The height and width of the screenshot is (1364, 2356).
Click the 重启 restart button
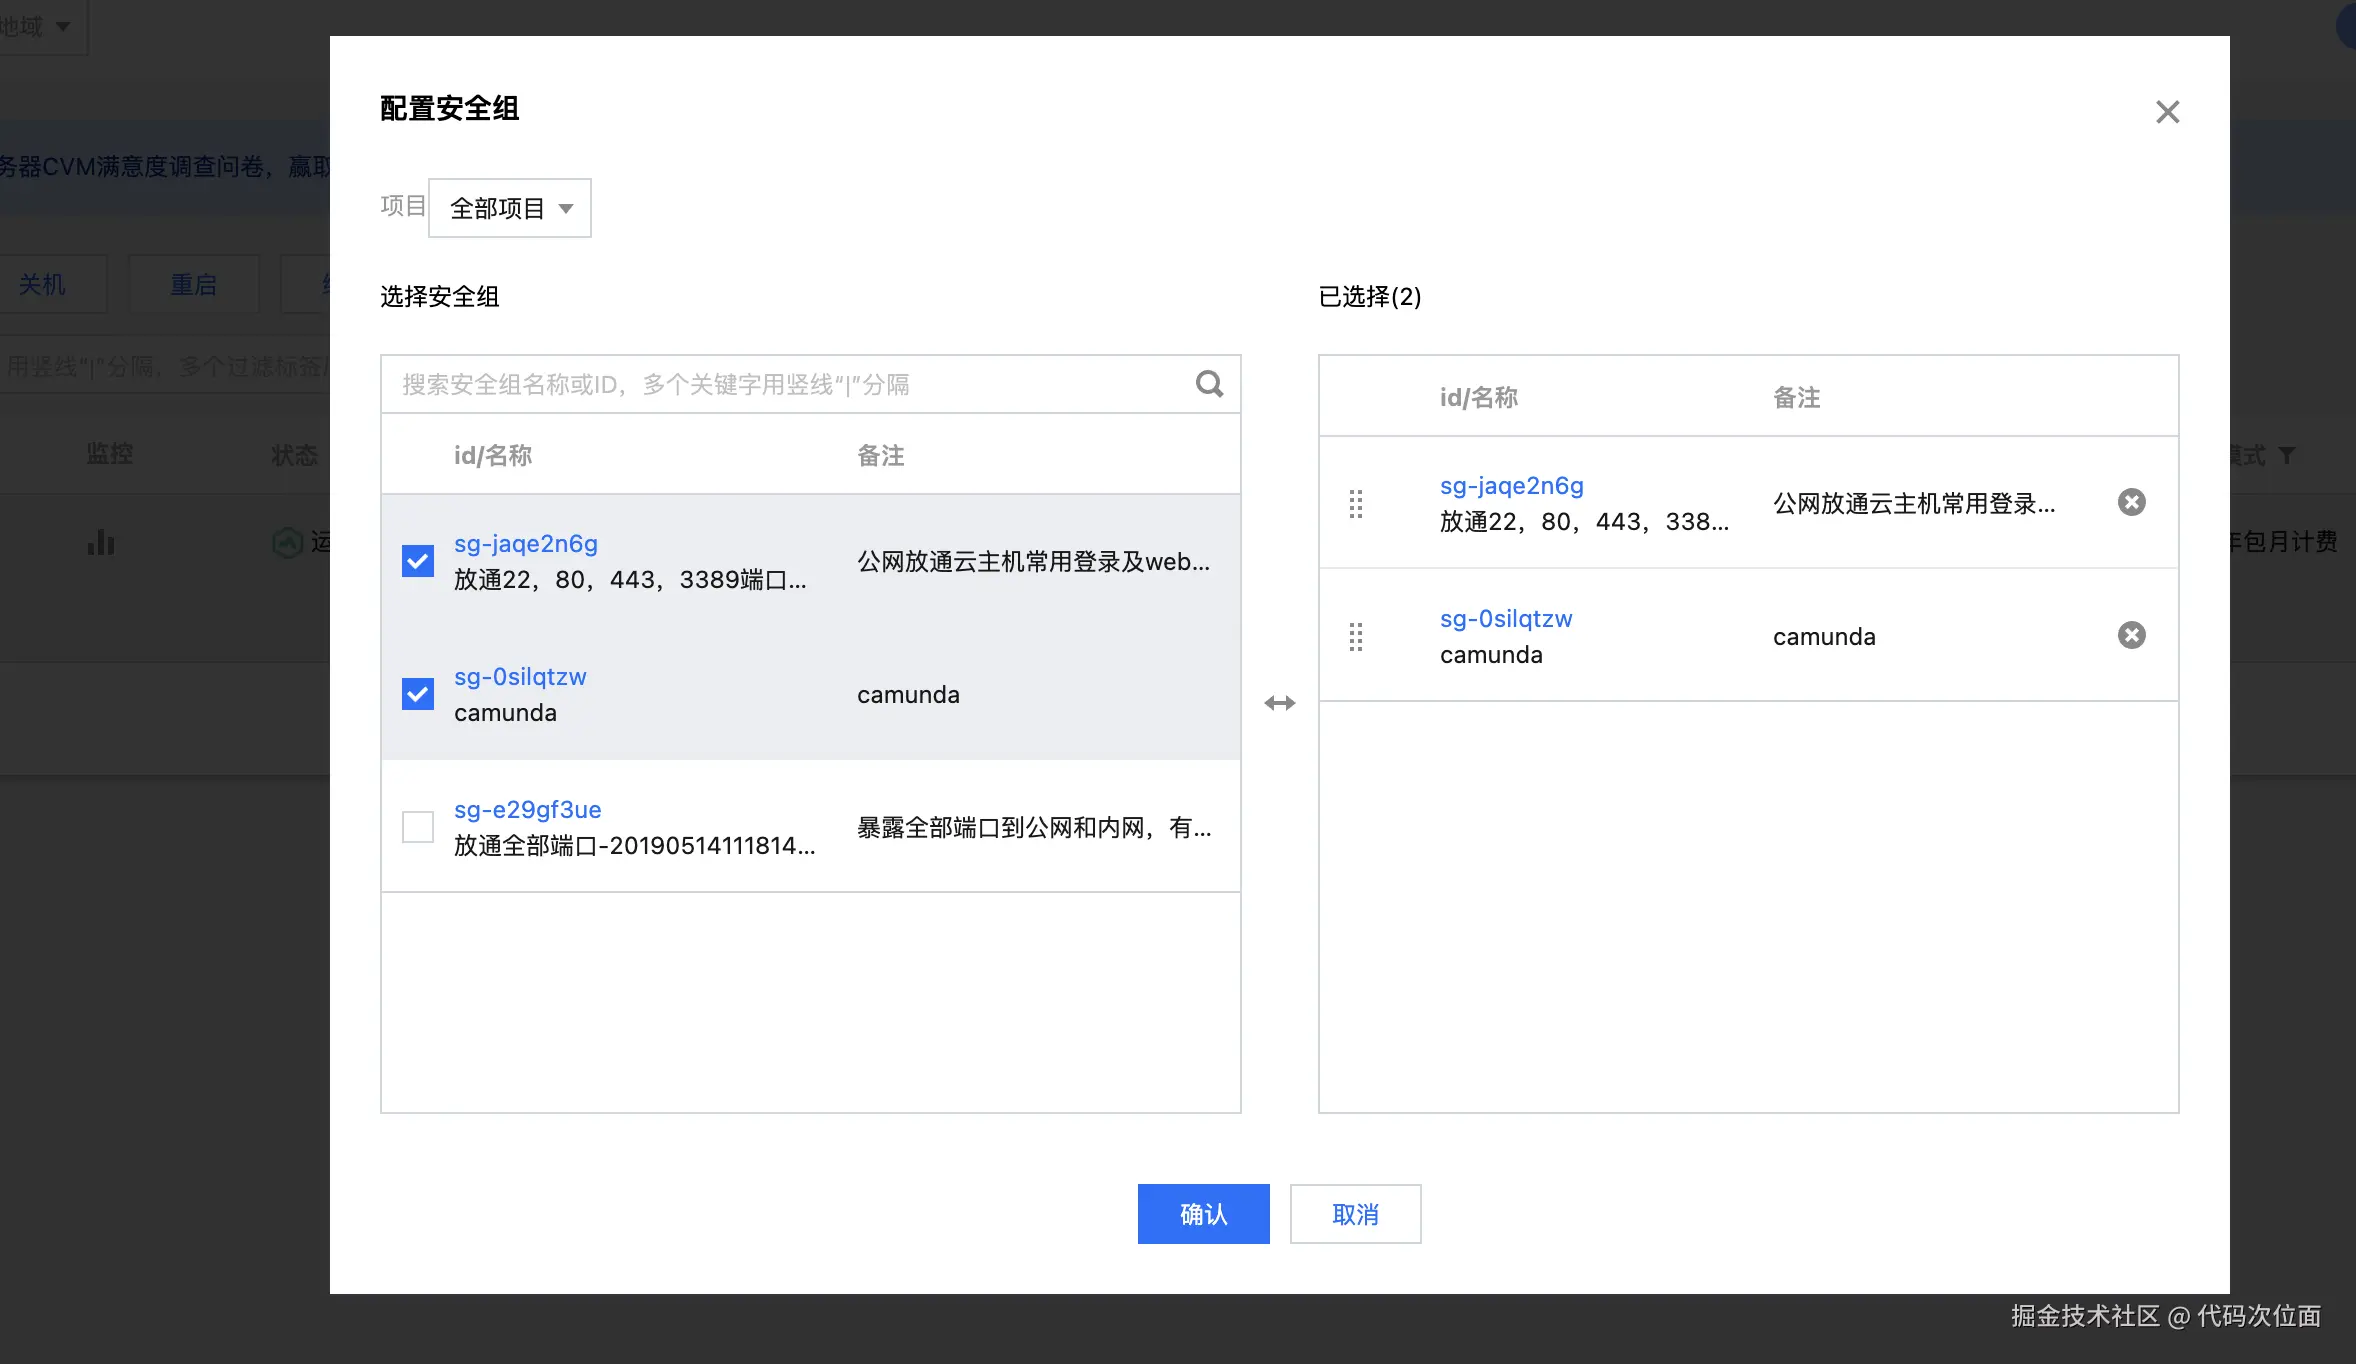click(193, 285)
